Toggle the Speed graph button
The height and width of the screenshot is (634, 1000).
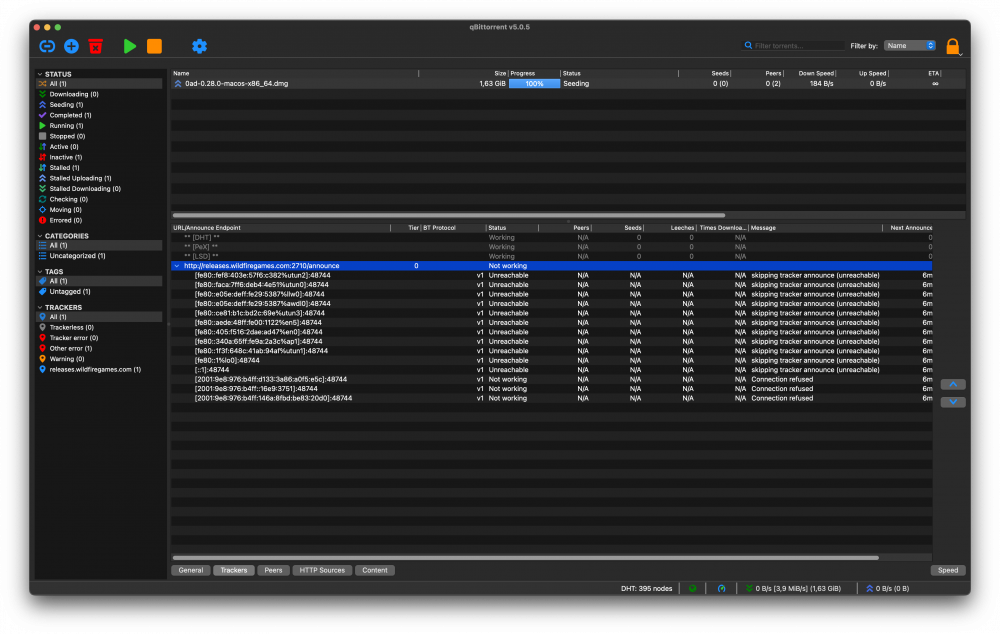click(x=948, y=570)
